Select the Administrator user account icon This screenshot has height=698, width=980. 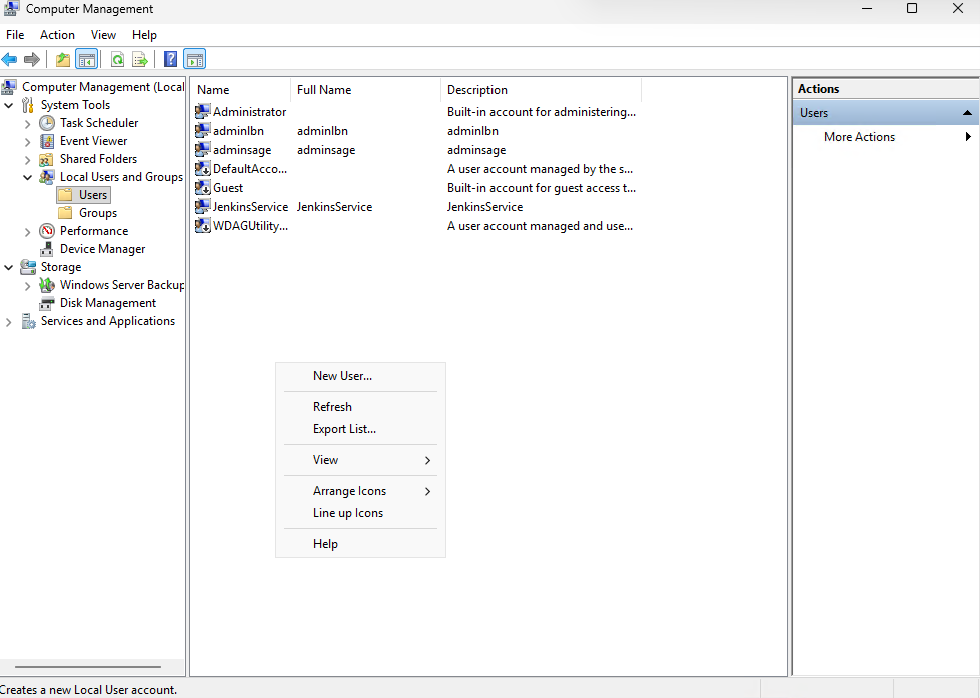203,112
